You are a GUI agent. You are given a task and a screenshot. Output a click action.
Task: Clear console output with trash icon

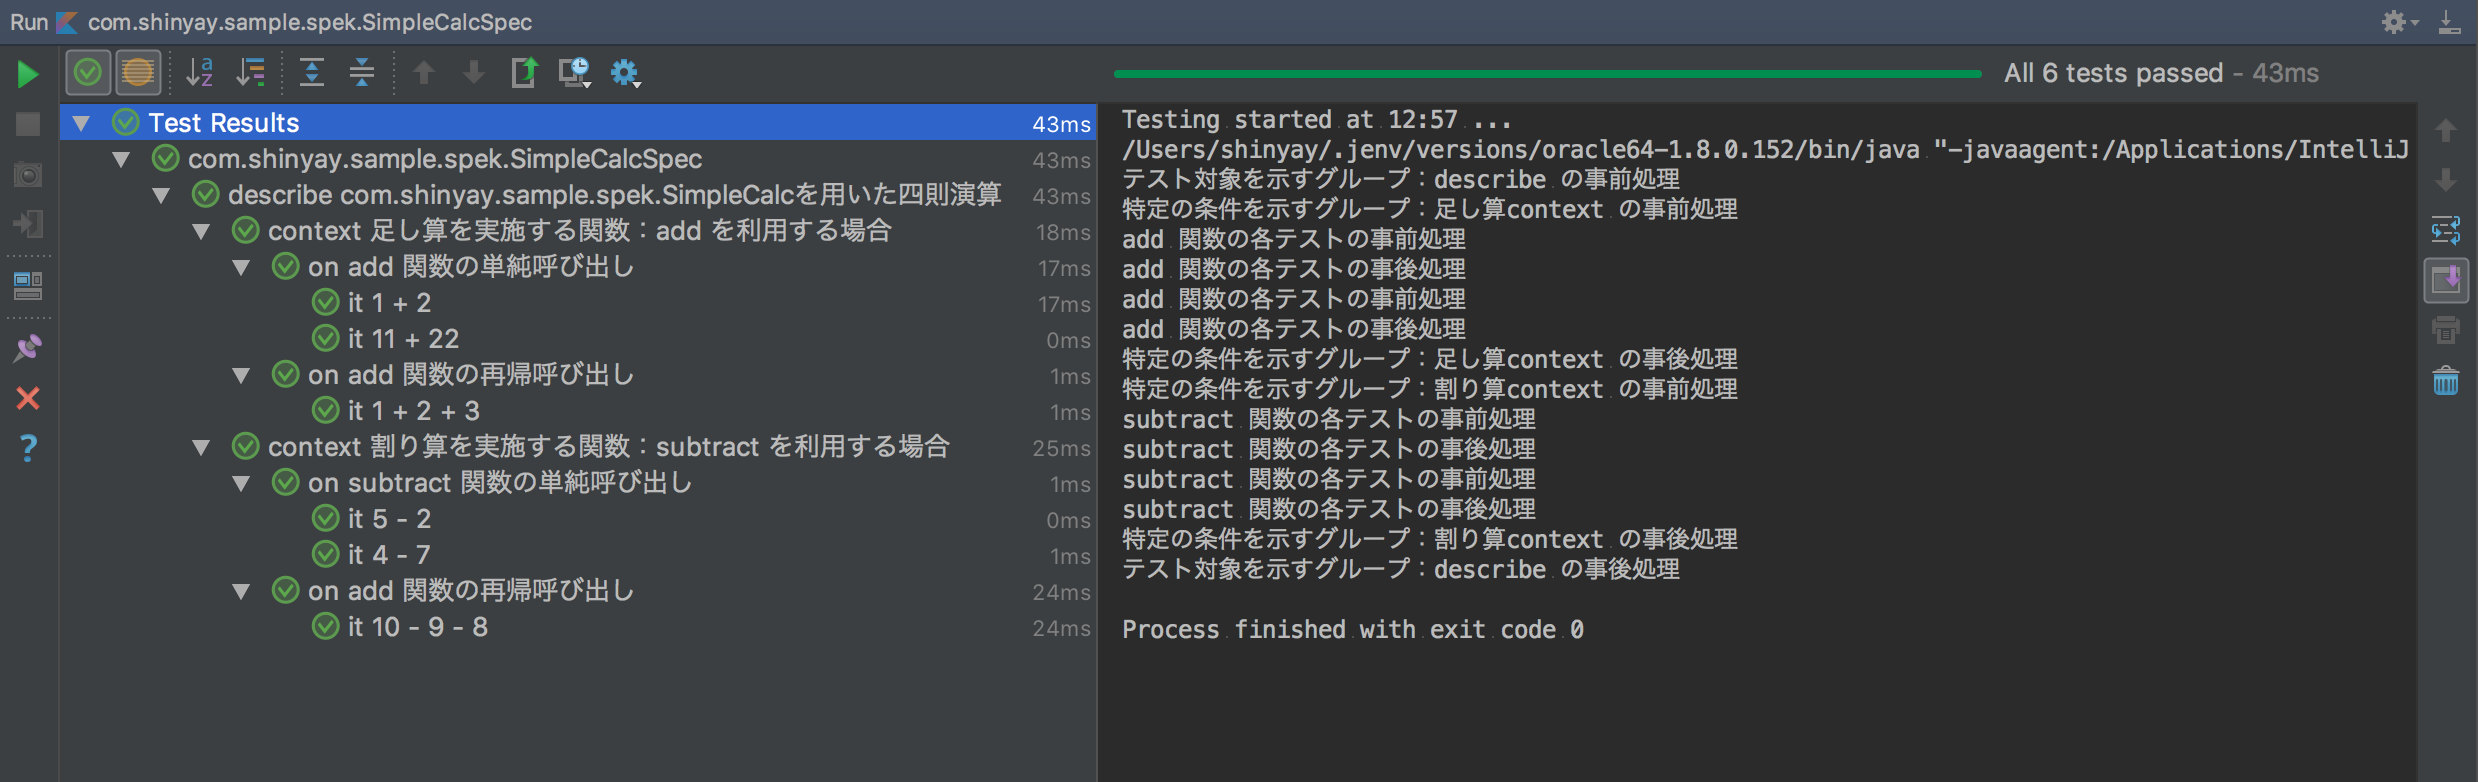[x=2446, y=380]
